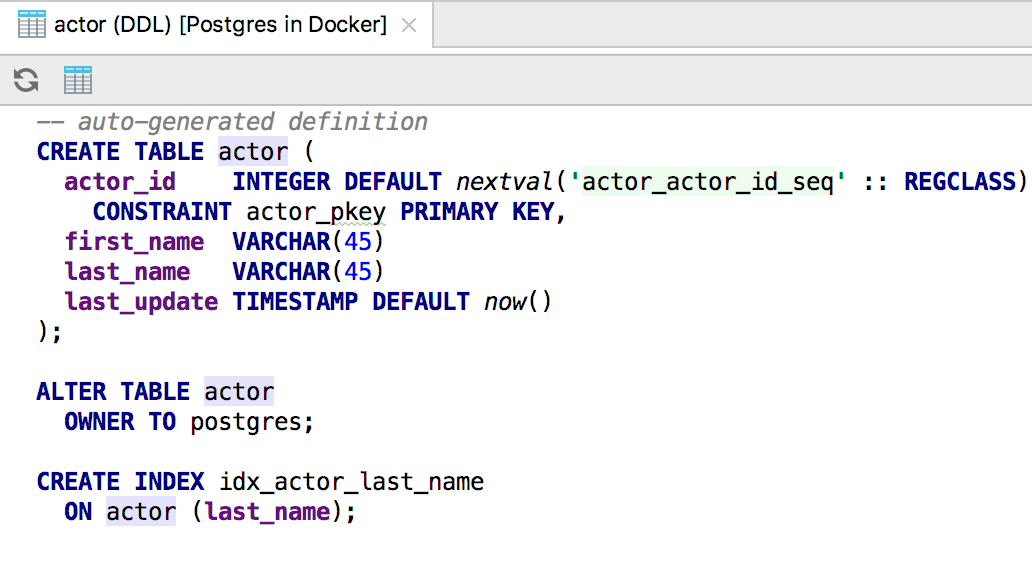Click the now() function call

point(518,301)
